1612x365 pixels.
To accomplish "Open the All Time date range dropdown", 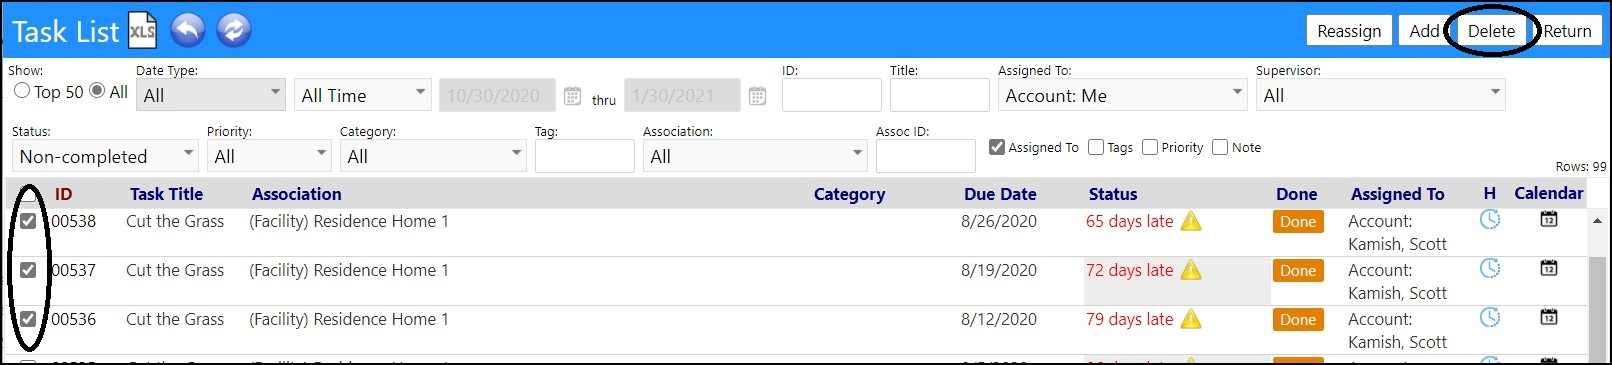I will pyautogui.click(x=363, y=95).
